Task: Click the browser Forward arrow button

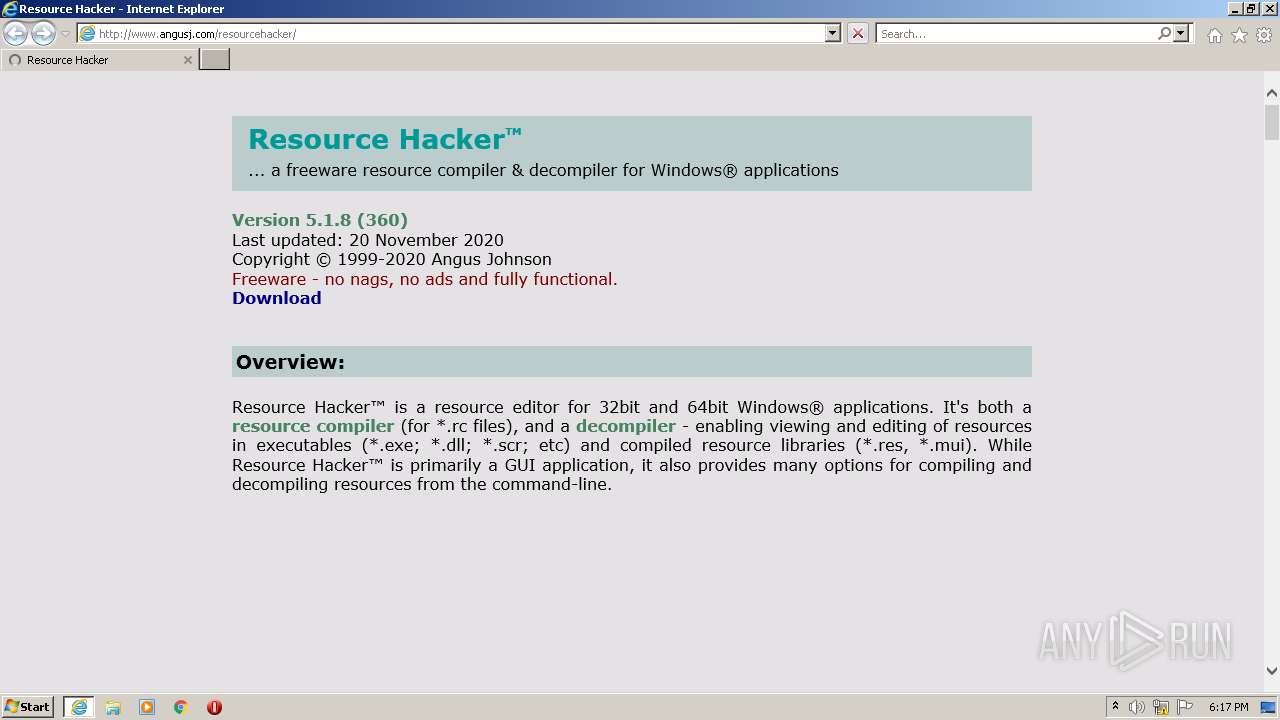Action: click(x=43, y=33)
